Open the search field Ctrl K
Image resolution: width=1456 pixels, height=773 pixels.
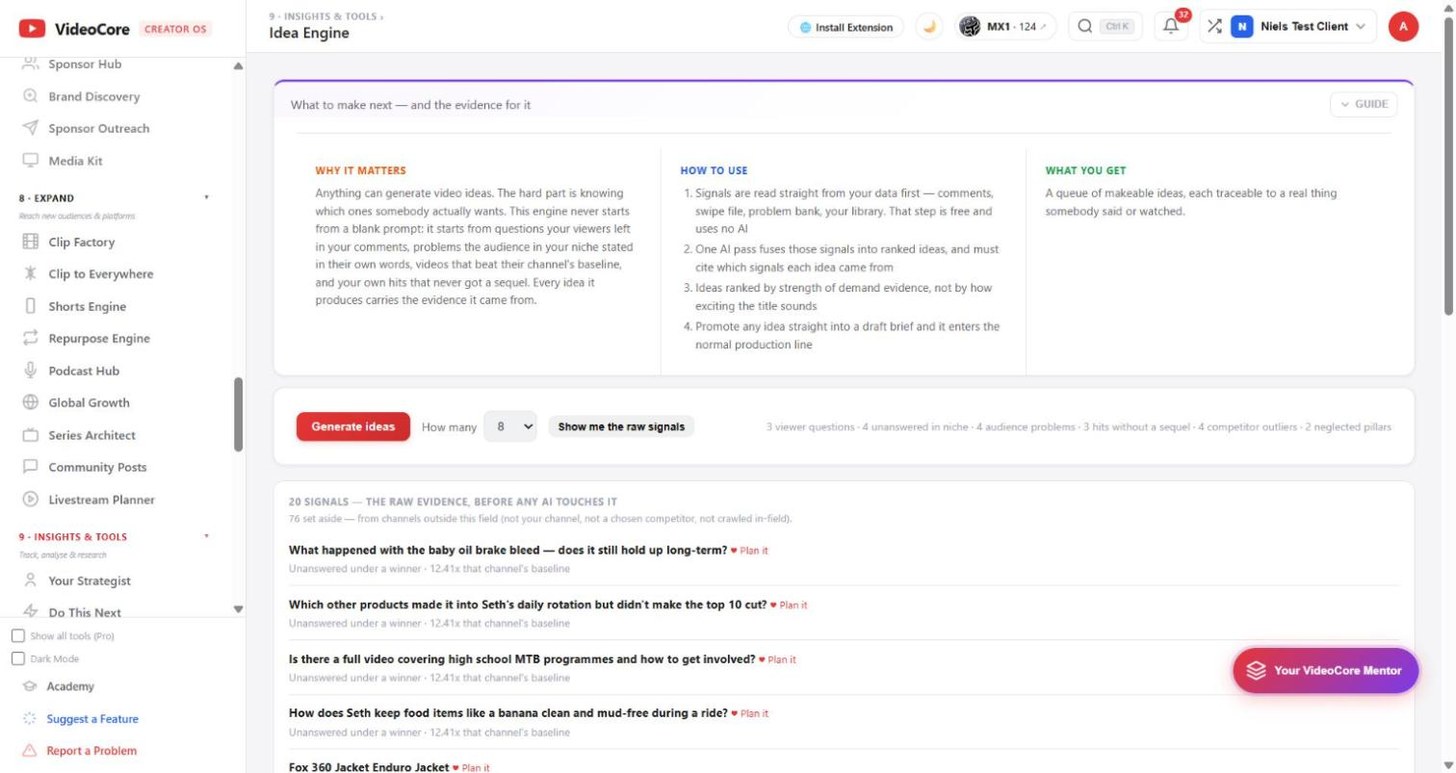coord(1105,27)
